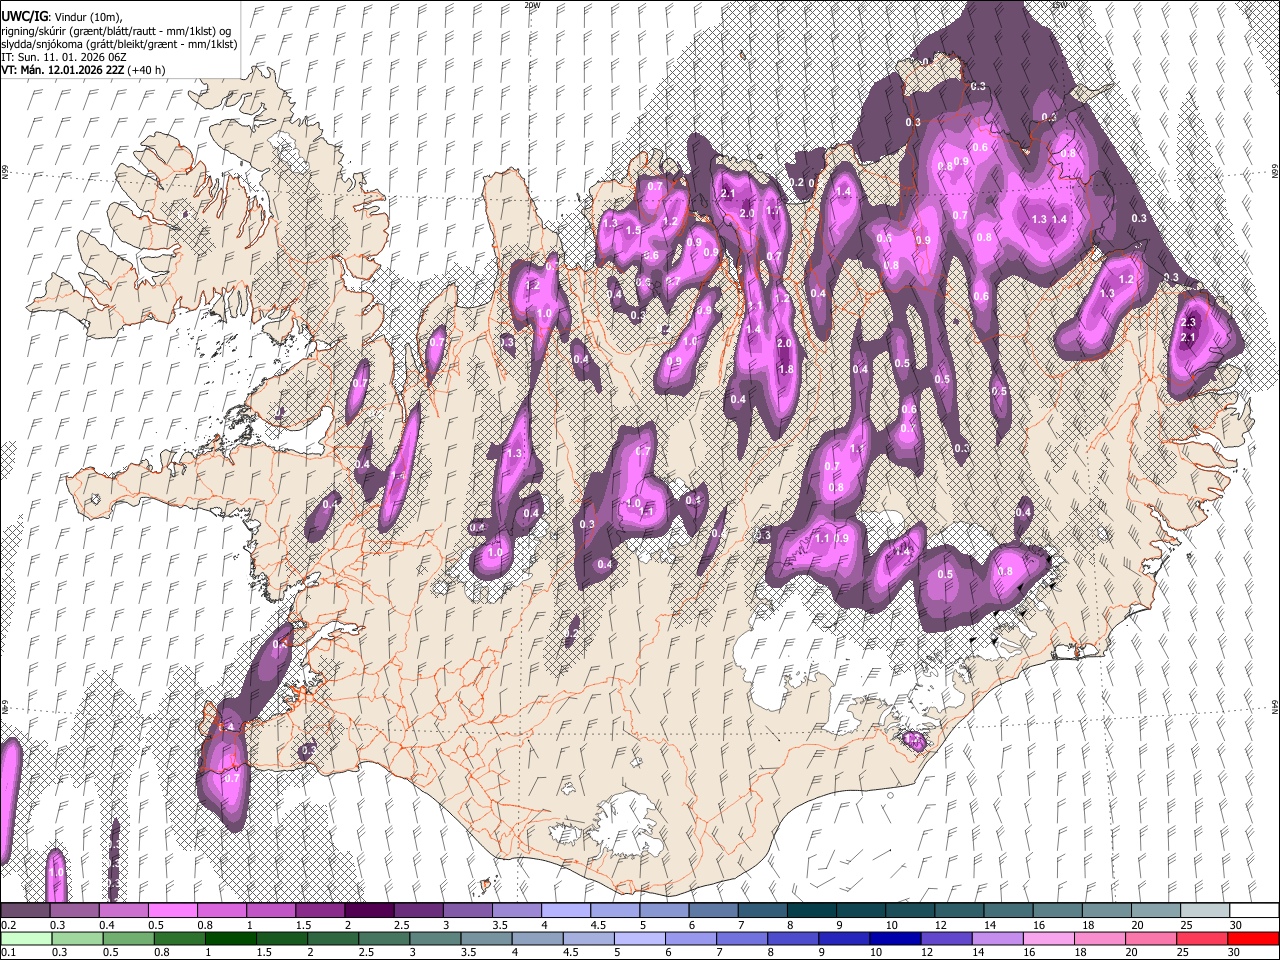
Task: Click the lower legend dark blue swatch between 10 and 12
Action: [896, 938]
